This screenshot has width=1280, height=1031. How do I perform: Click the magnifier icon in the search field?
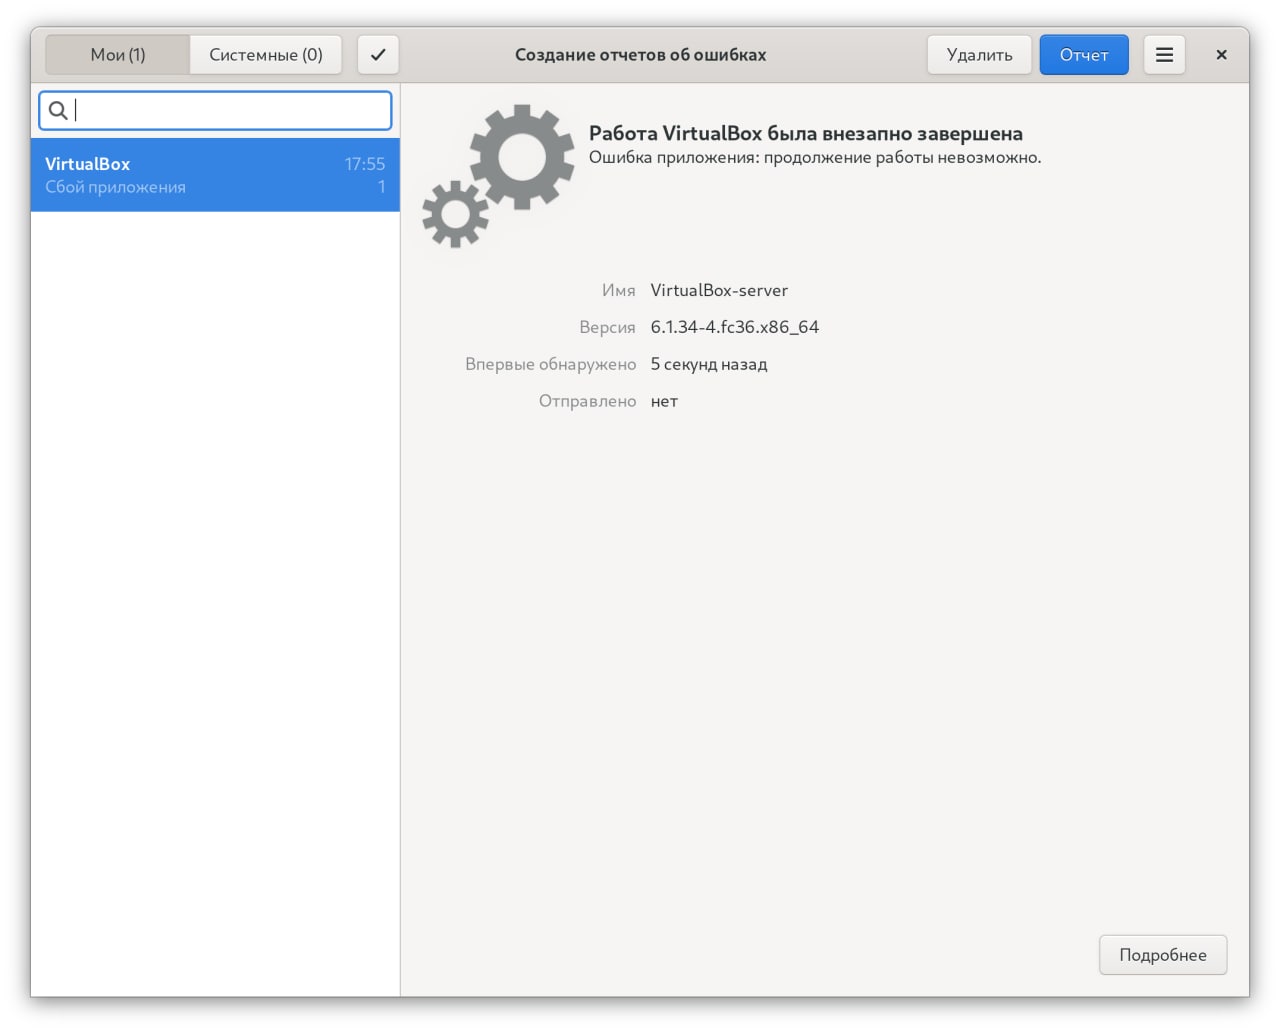coord(58,111)
